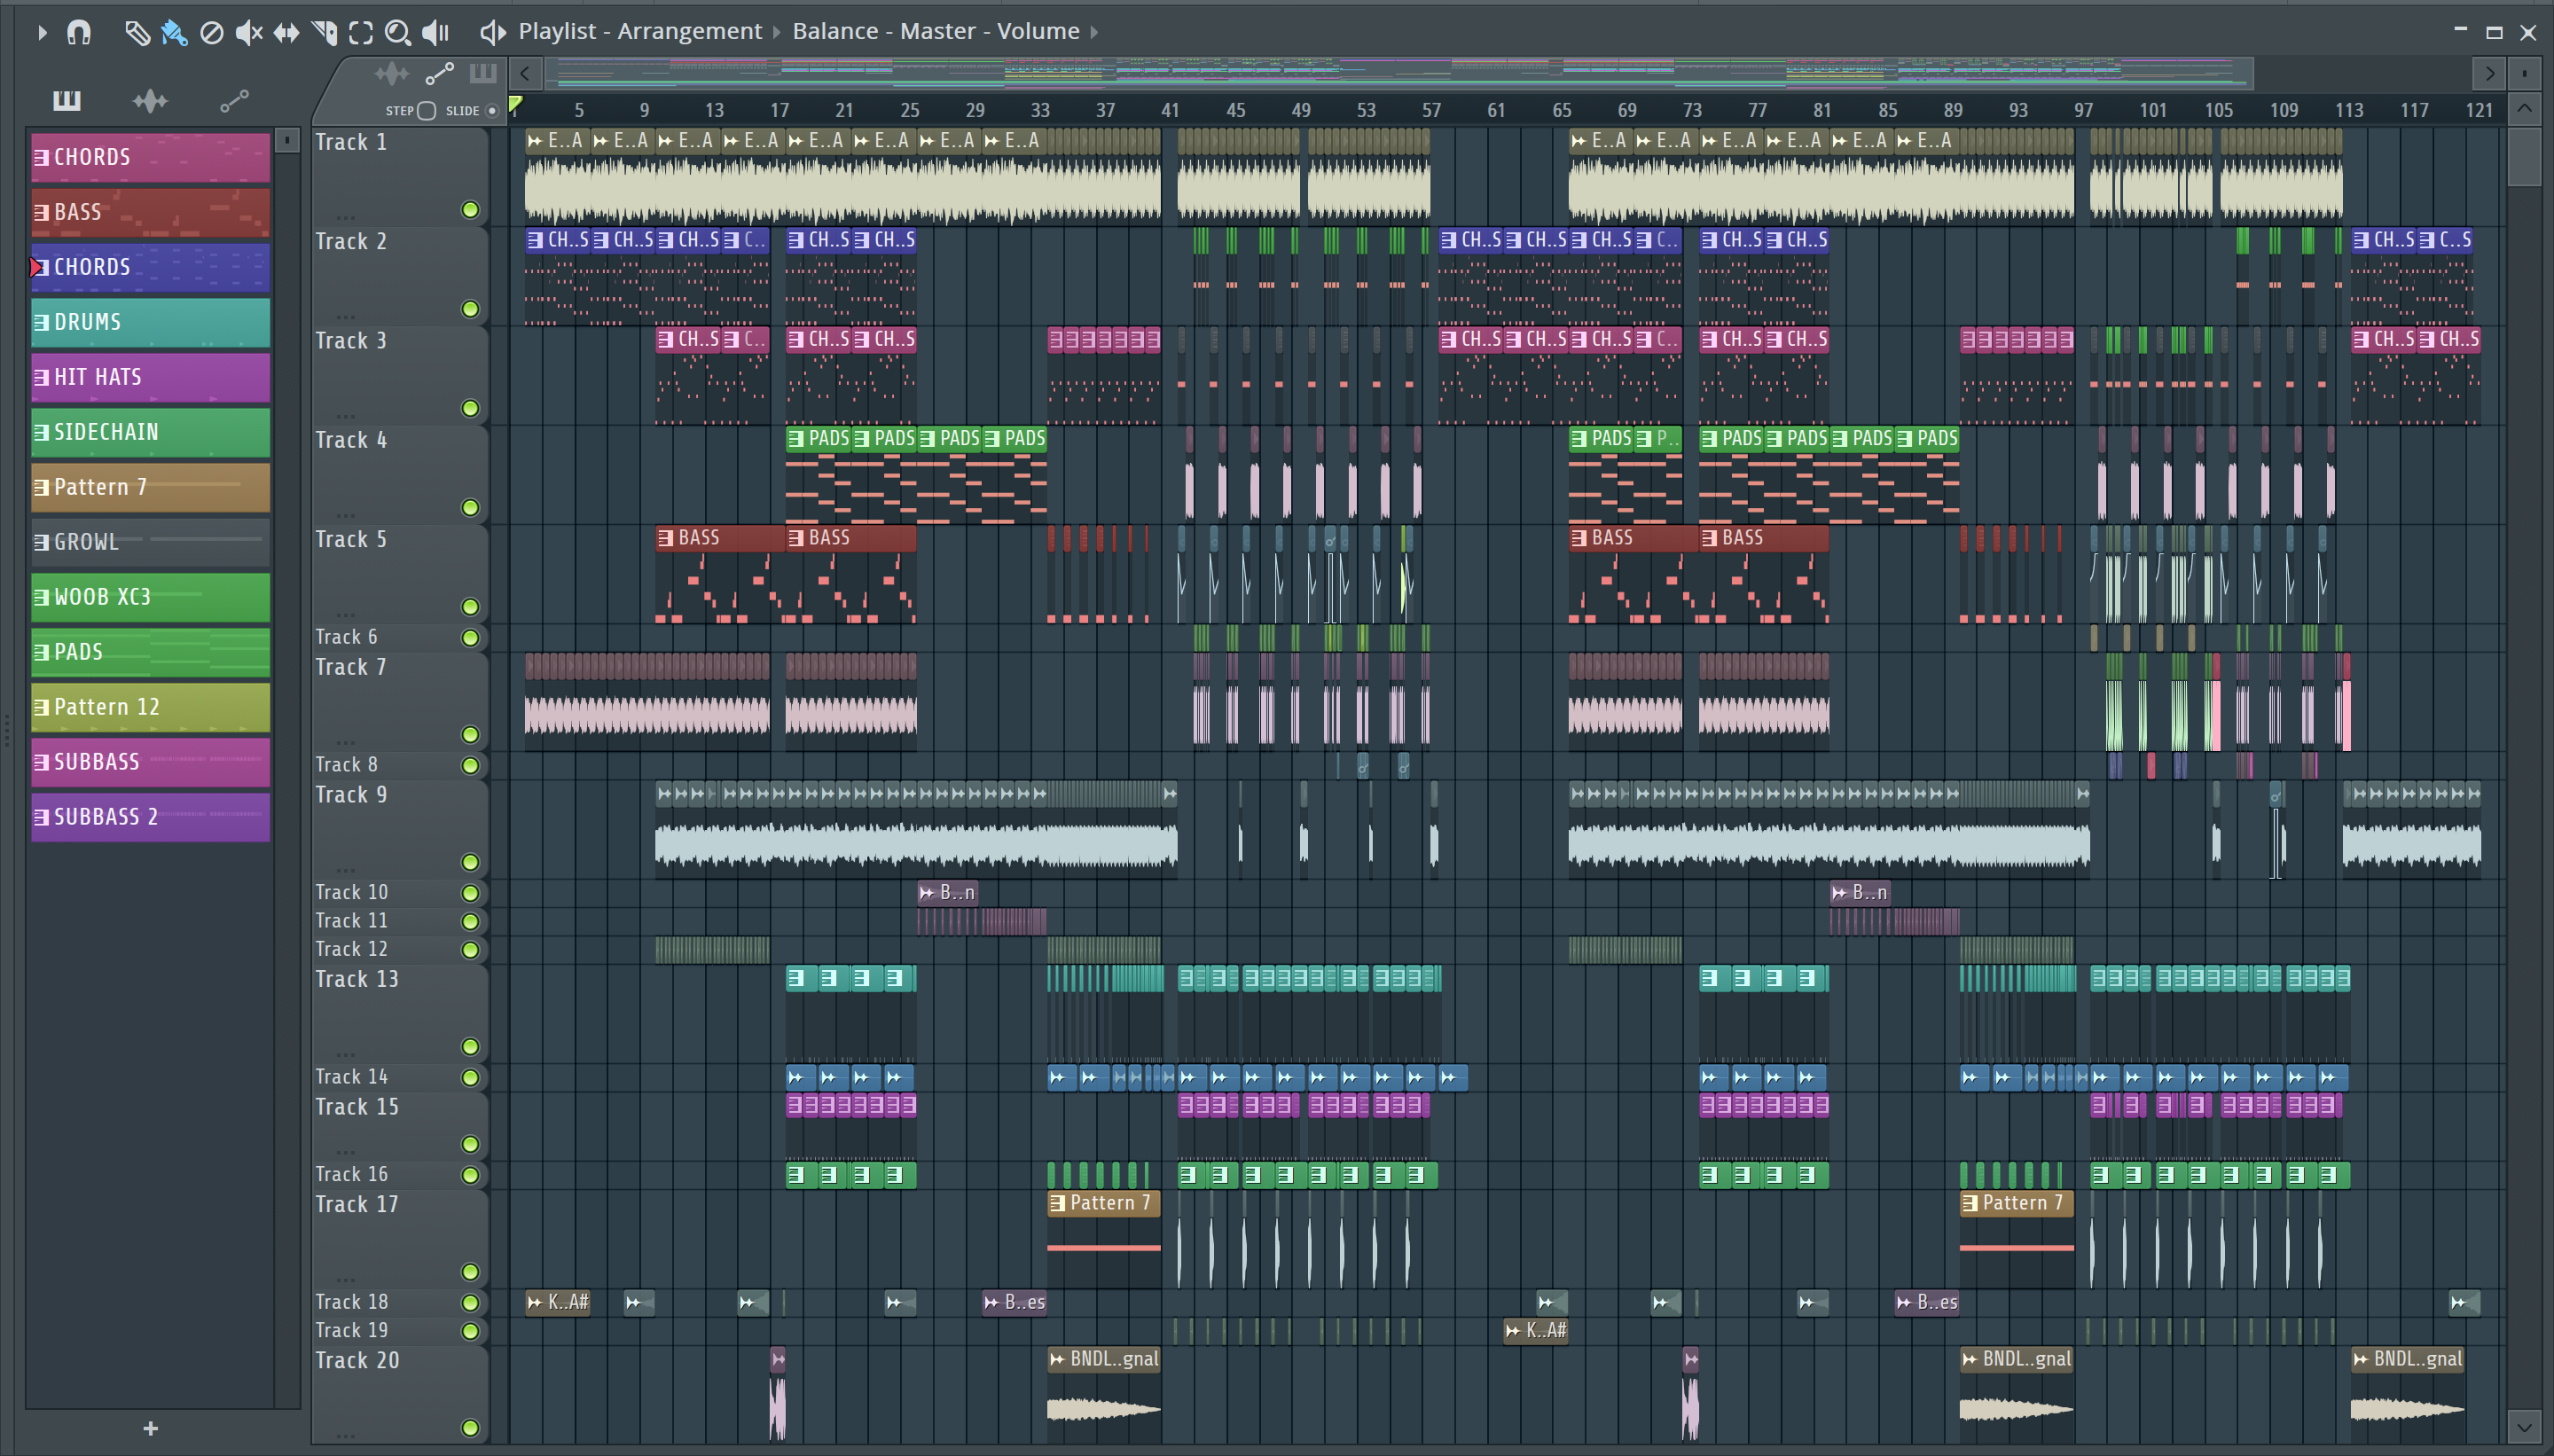The height and width of the screenshot is (1456, 2554).
Task: Select the Slip tool
Action: (286, 33)
